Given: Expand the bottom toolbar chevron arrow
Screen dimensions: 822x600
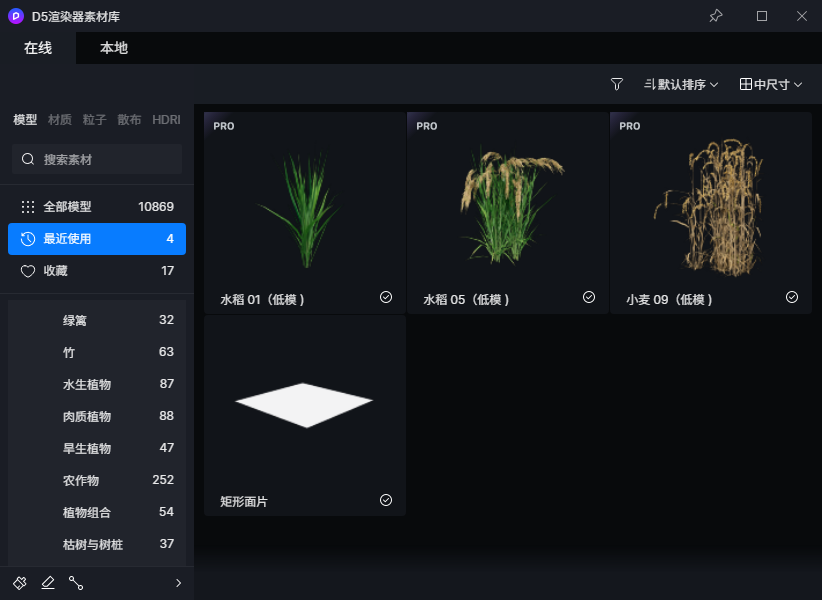Looking at the screenshot, I should point(178,583).
